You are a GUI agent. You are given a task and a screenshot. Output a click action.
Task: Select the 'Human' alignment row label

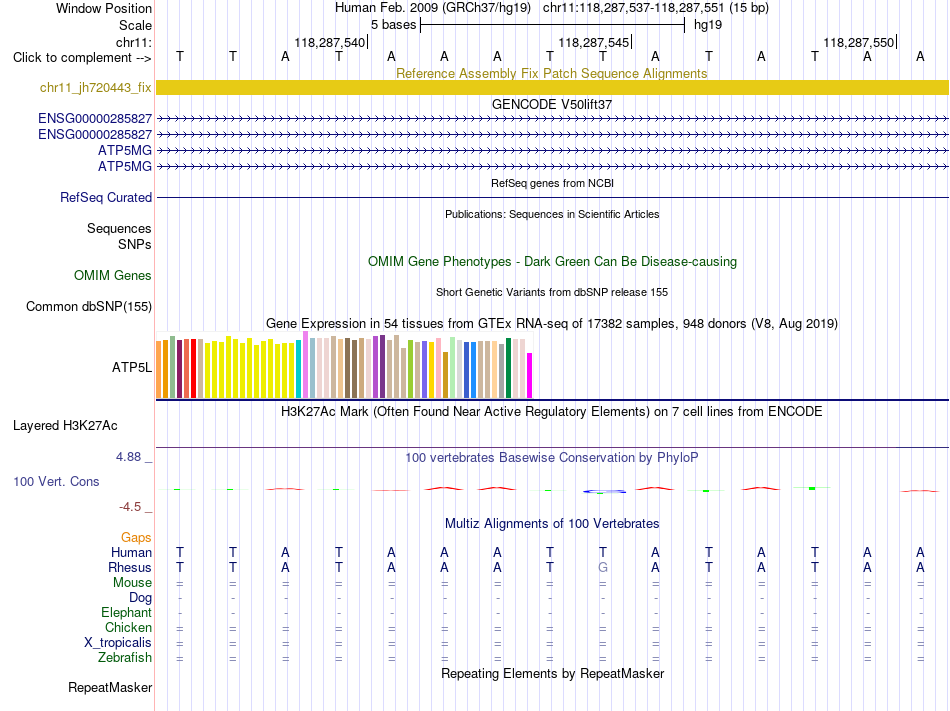point(131,552)
